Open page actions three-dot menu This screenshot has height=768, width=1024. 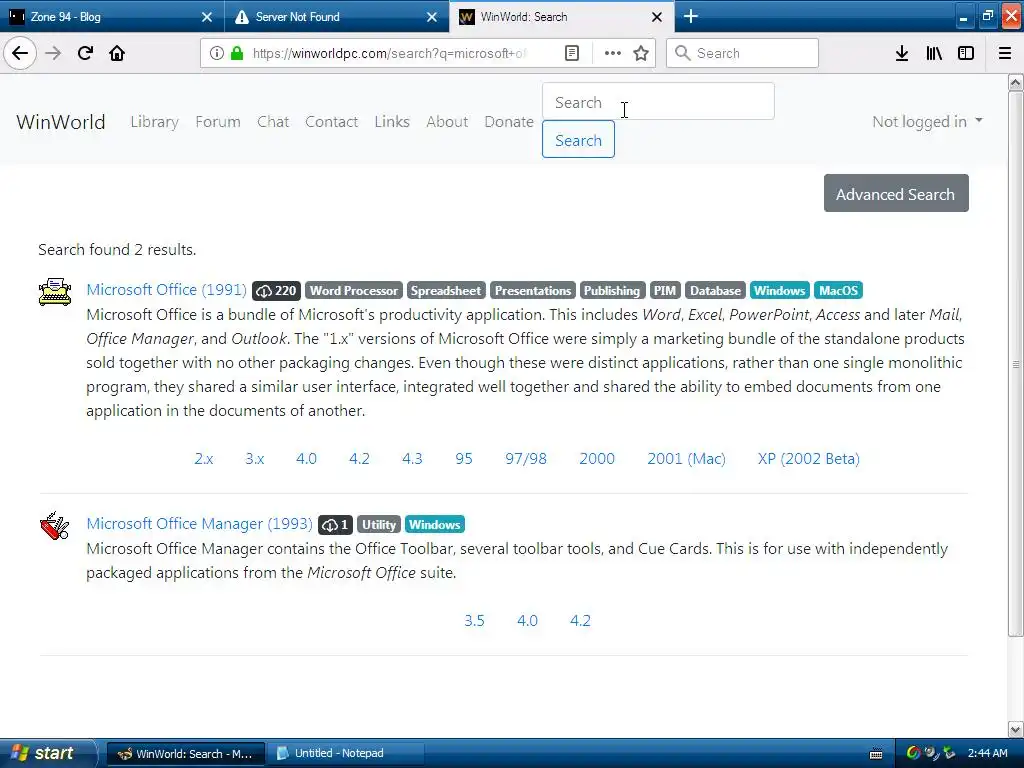613,53
